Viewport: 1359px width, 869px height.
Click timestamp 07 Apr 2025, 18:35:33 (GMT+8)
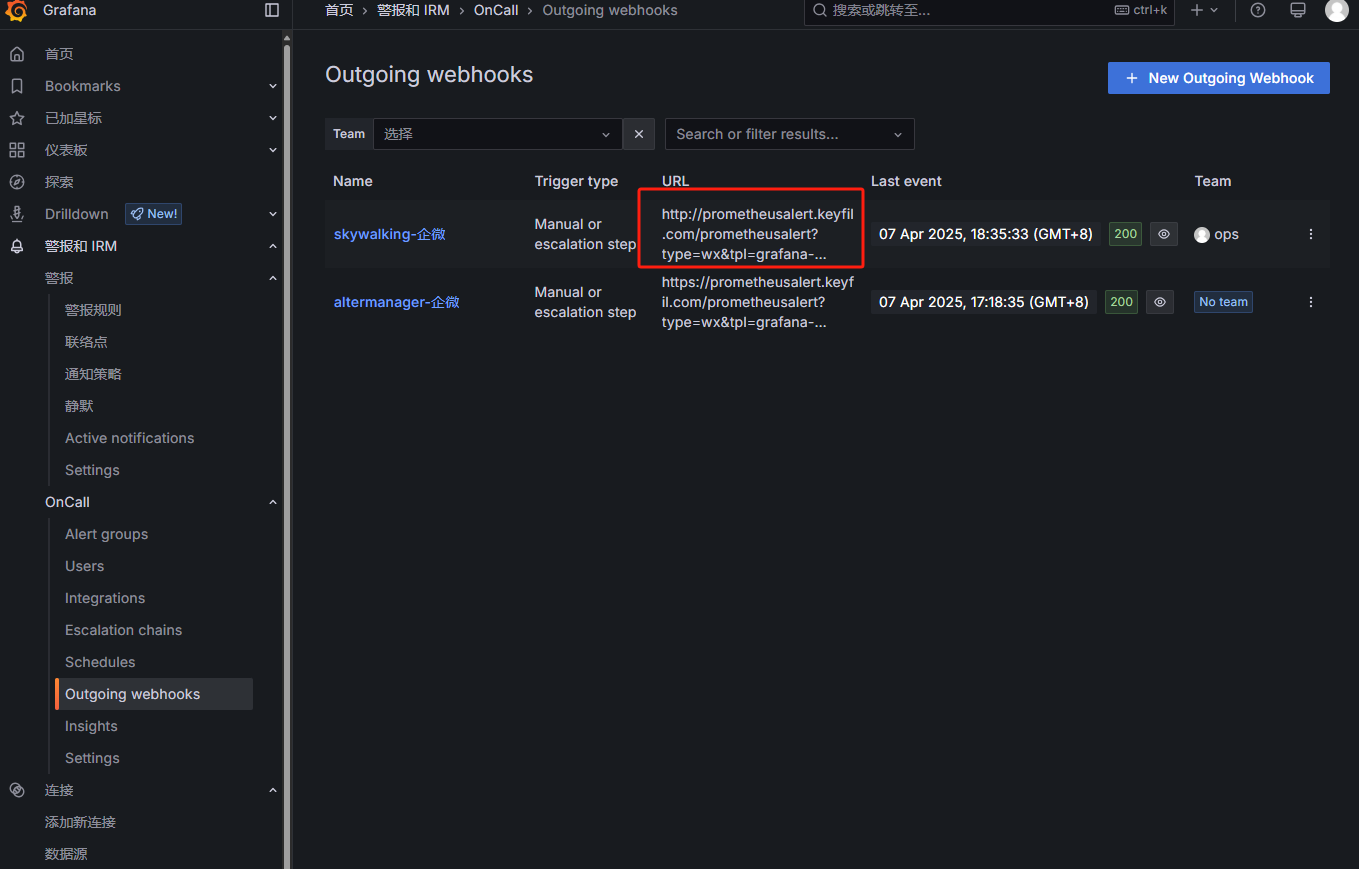tap(985, 234)
